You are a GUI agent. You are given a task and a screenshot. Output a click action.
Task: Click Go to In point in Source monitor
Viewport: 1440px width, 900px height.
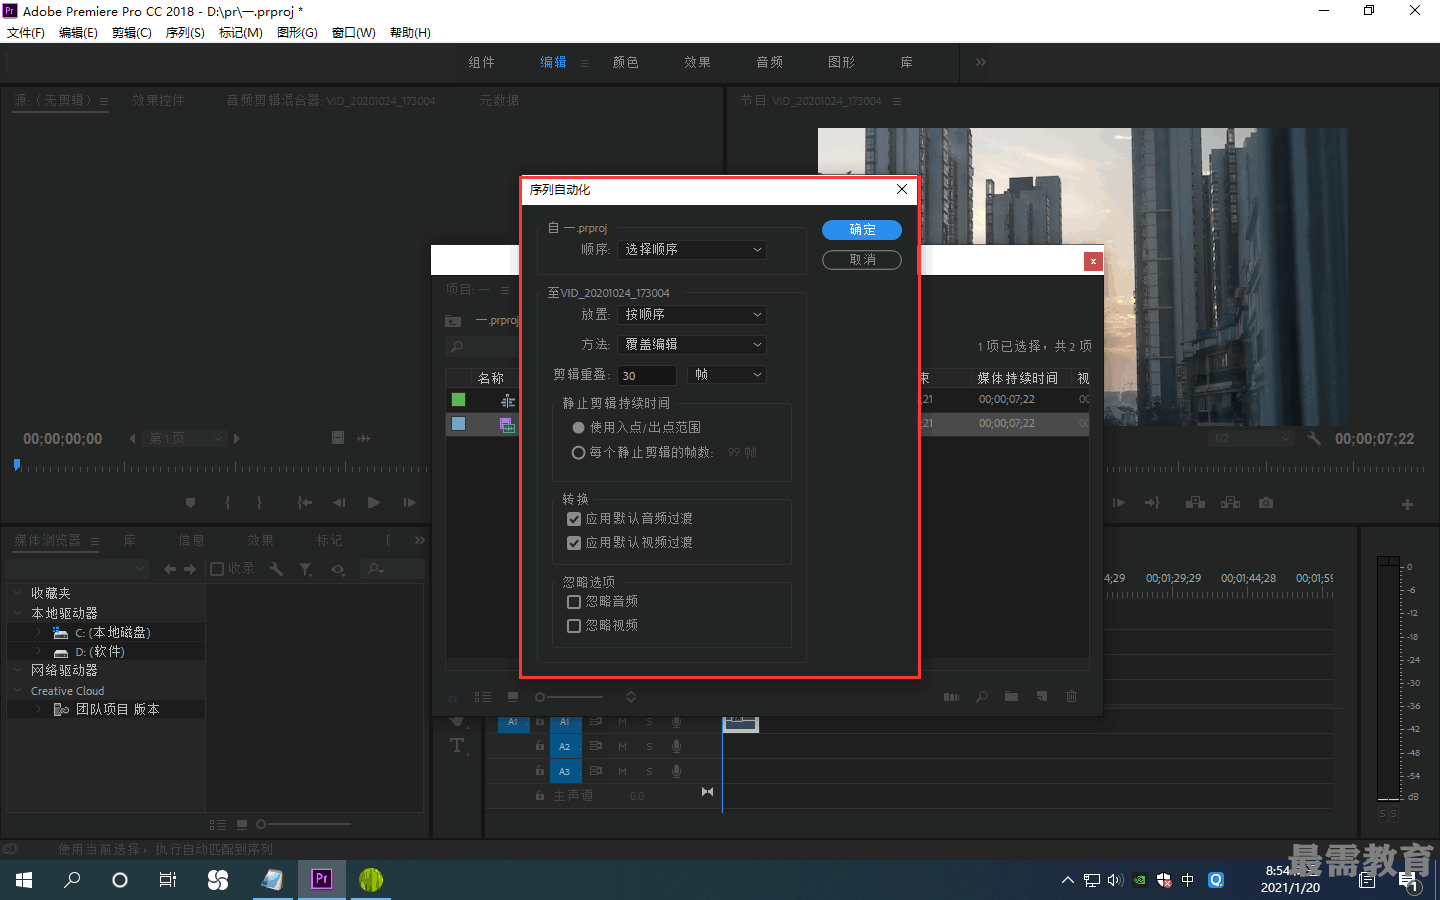(x=305, y=502)
